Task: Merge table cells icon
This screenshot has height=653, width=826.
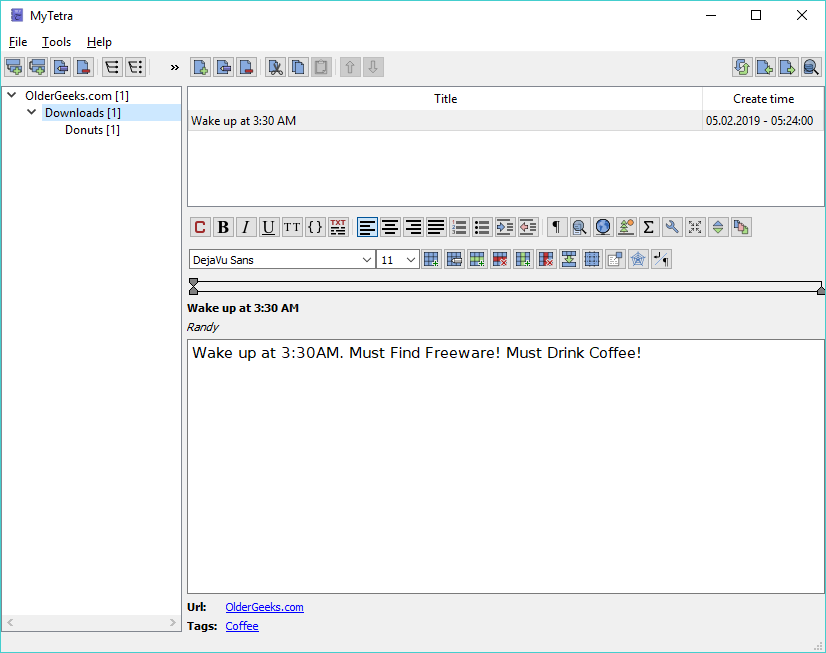Action: click(569, 259)
